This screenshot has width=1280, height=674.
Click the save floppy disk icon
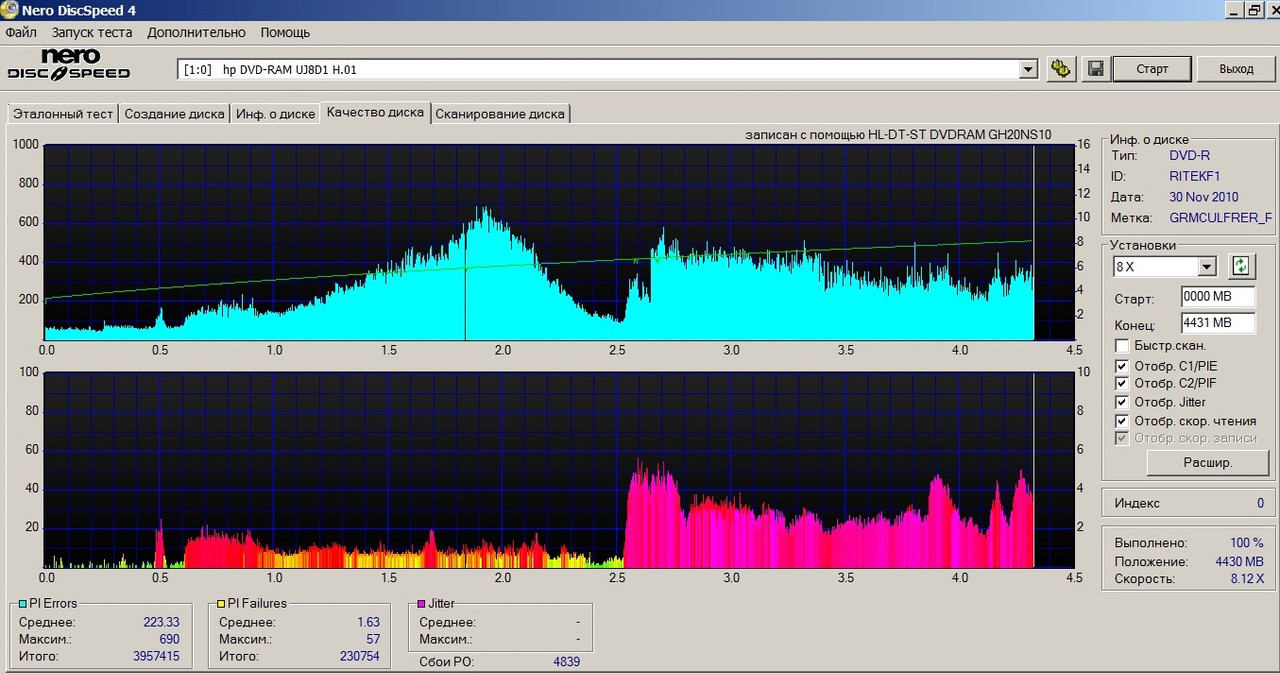click(x=1095, y=69)
